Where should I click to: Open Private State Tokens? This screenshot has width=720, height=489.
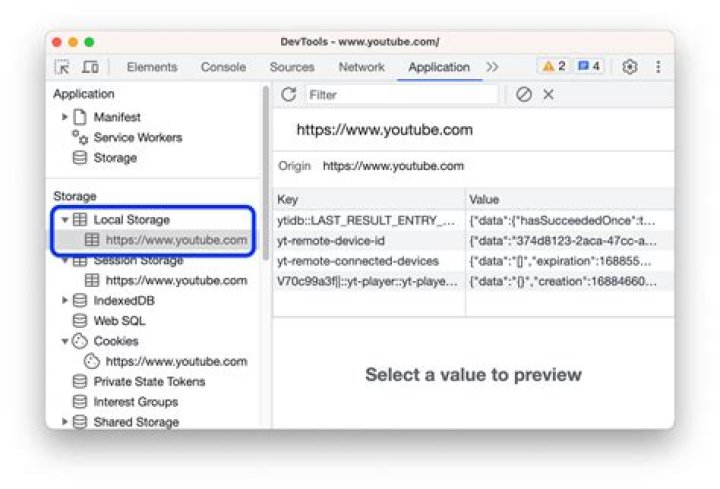pyautogui.click(x=149, y=382)
